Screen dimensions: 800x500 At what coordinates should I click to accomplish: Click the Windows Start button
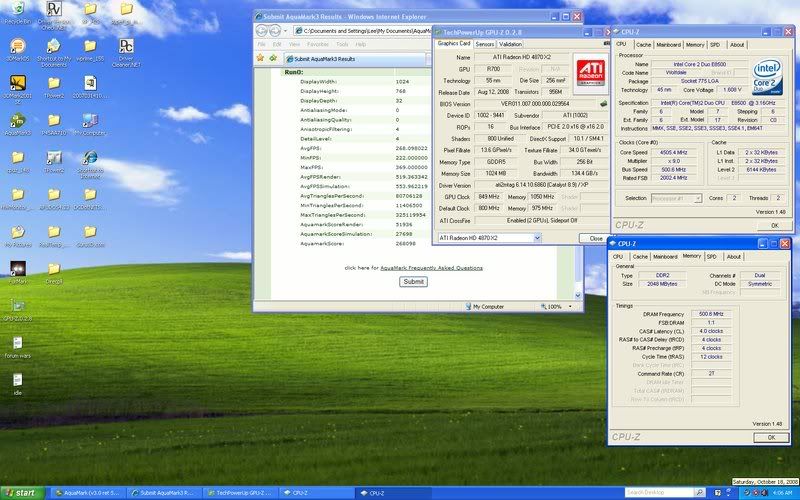[x=23, y=493]
